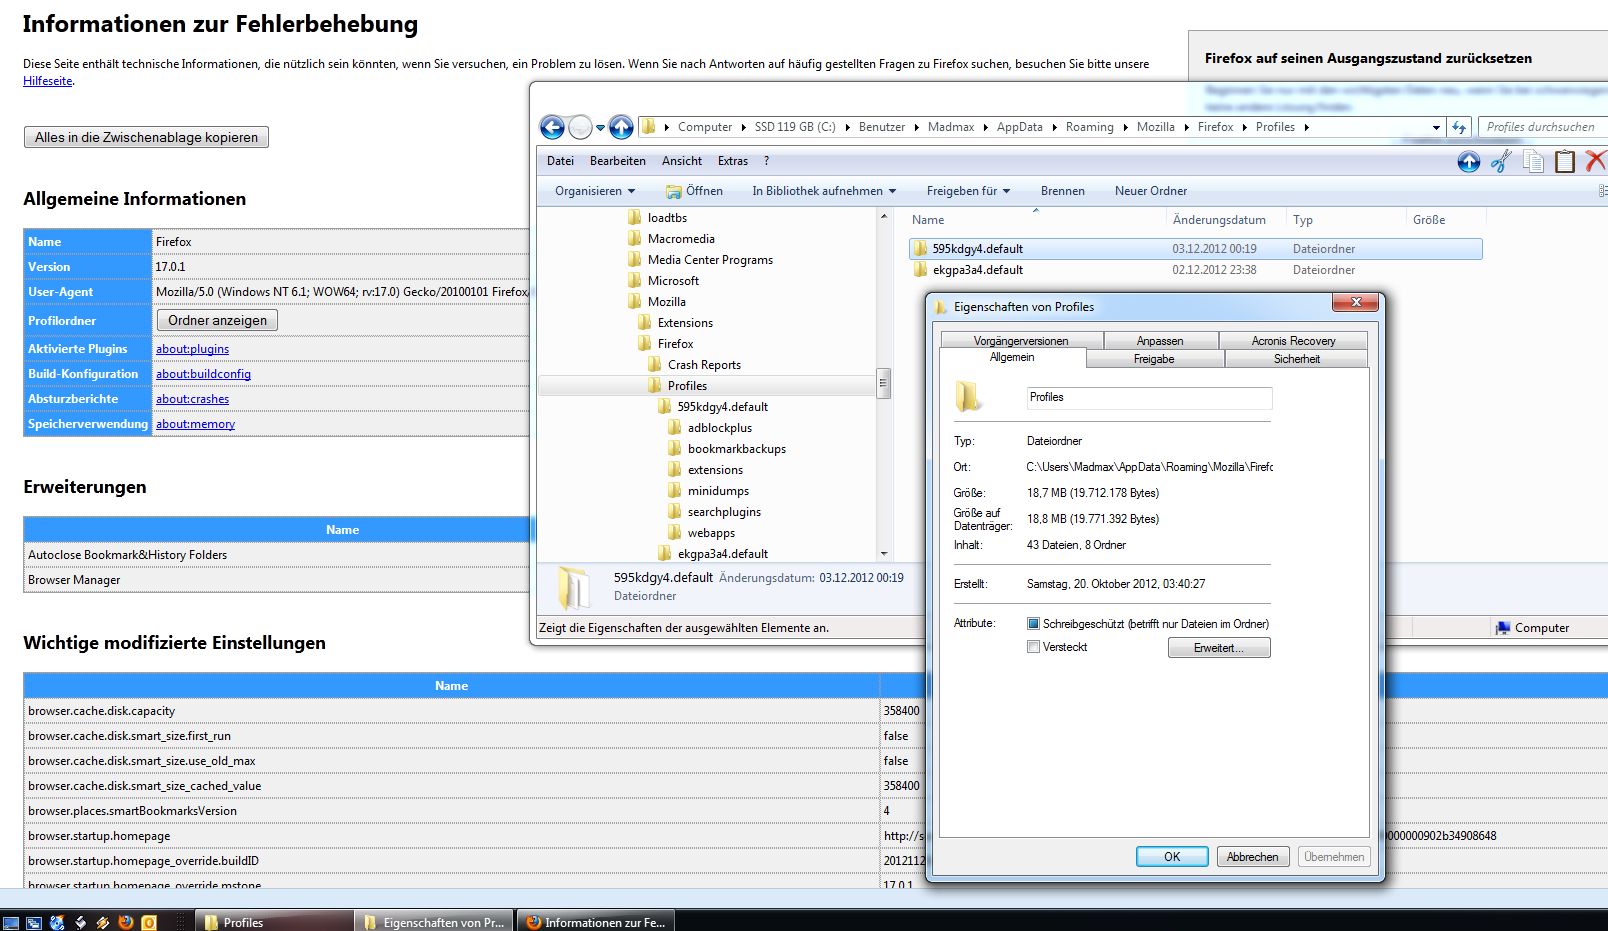Sort the file list by Änderungsdatum column
Image resolution: width=1608 pixels, height=931 pixels.
point(1219,220)
